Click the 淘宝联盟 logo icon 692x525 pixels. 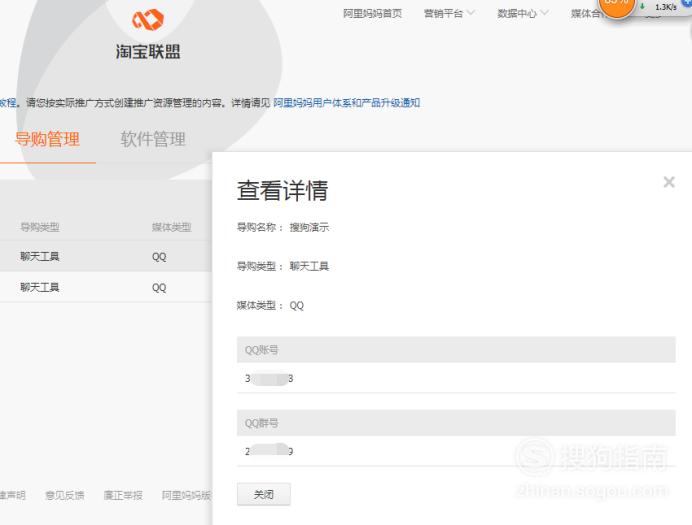click(148, 20)
